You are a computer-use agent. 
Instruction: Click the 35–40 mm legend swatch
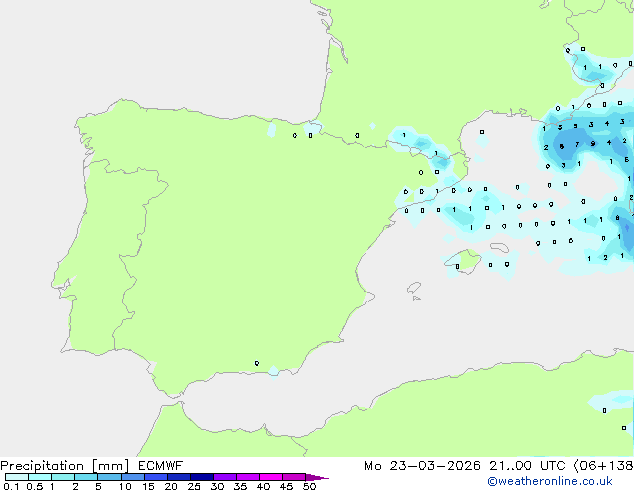248,477
